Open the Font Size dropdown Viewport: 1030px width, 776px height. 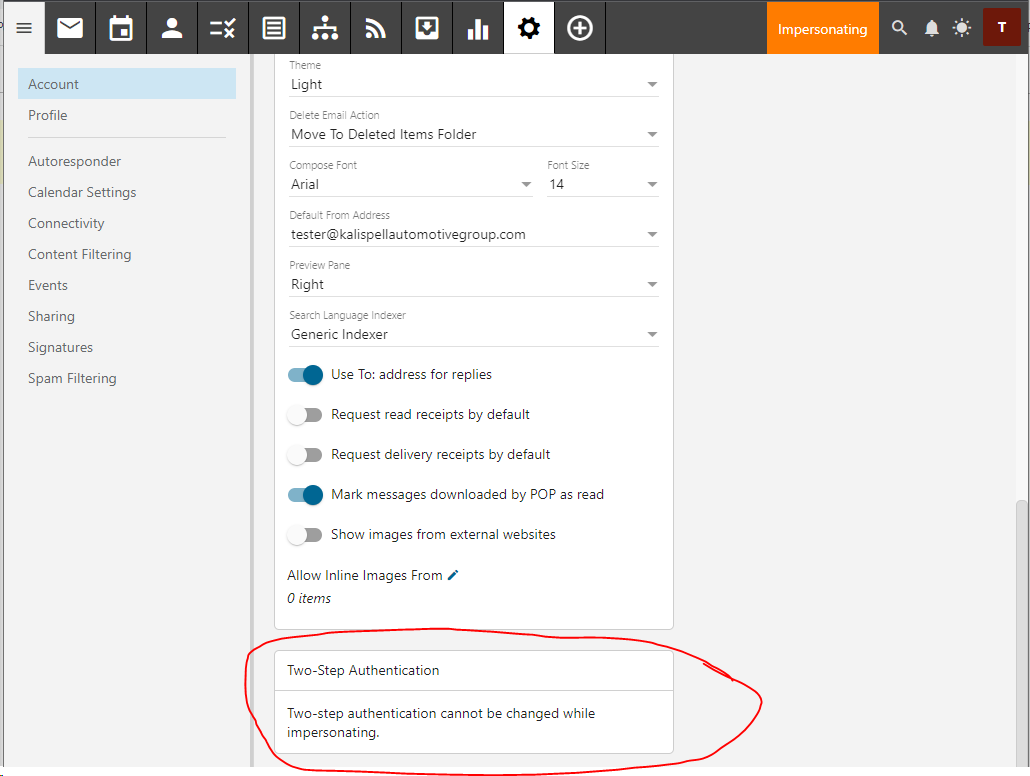pyautogui.click(x=602, y=185)
